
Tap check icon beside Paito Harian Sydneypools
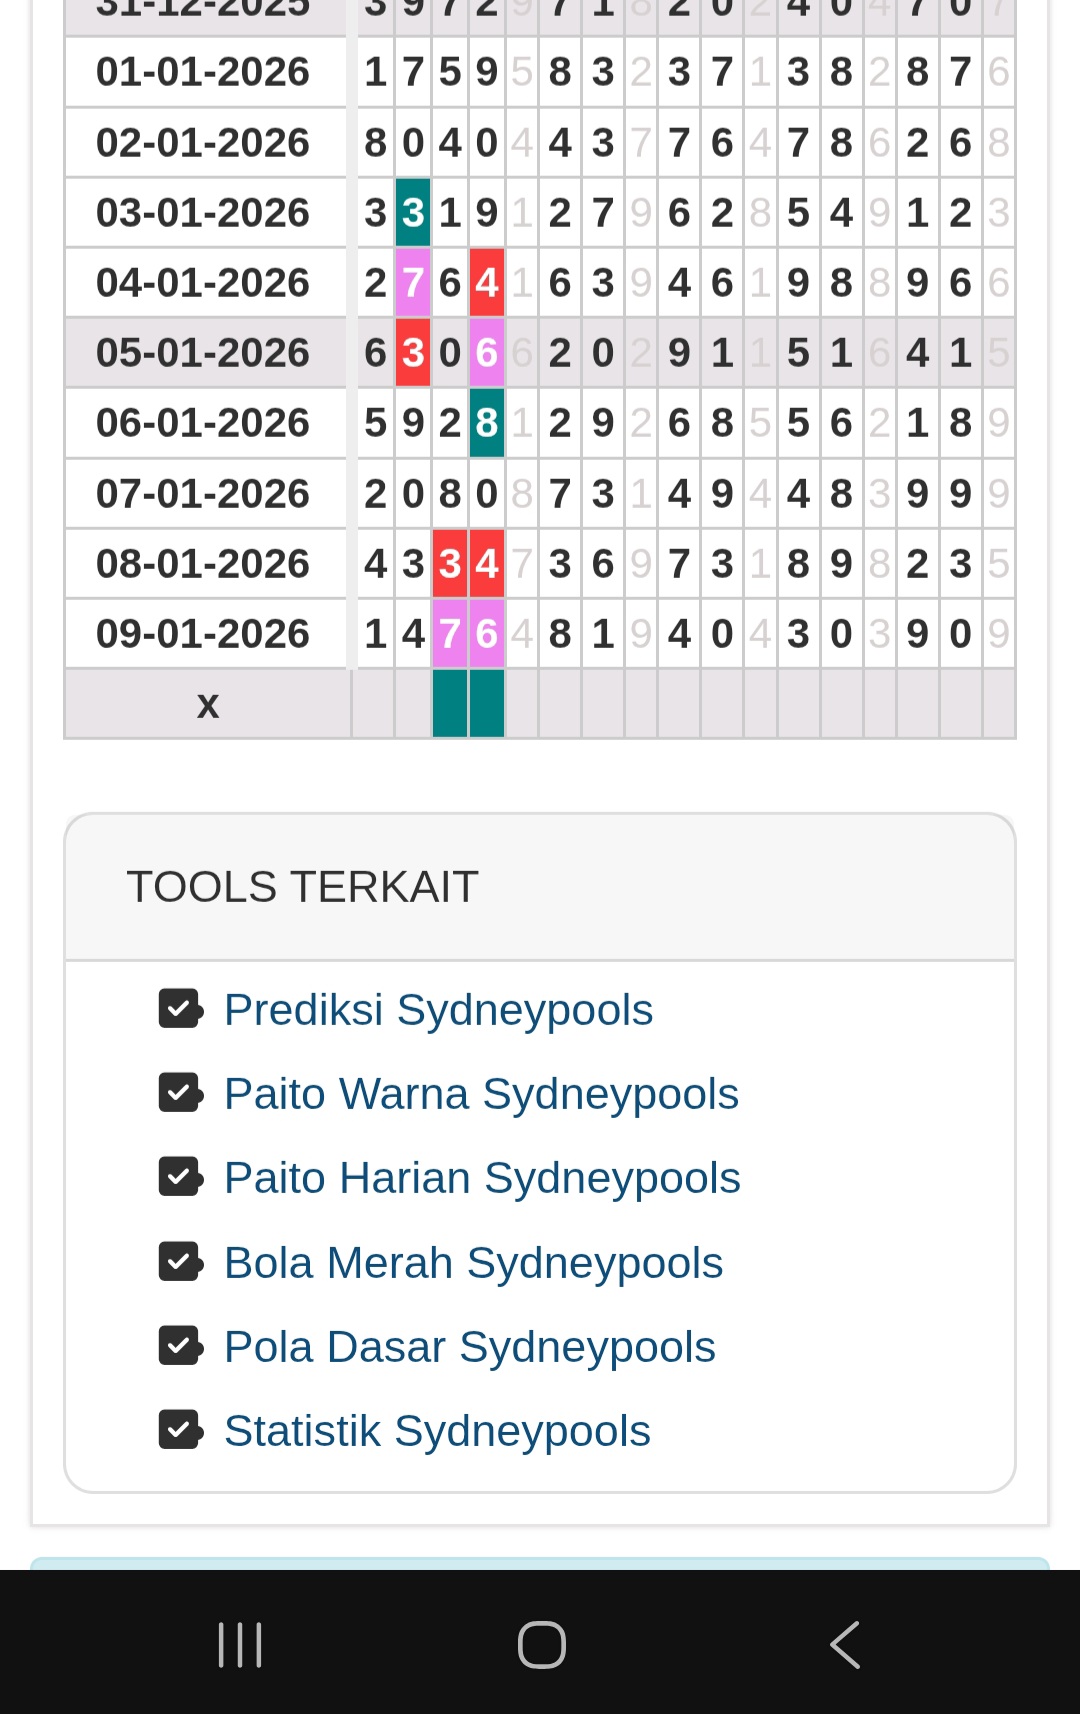click(x=180, y=1177)
